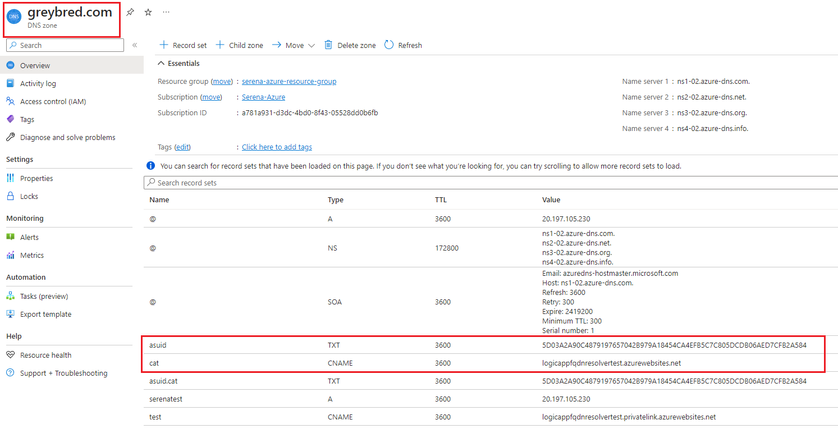Click the Overview sidebar icon

(x=10, y=65)
